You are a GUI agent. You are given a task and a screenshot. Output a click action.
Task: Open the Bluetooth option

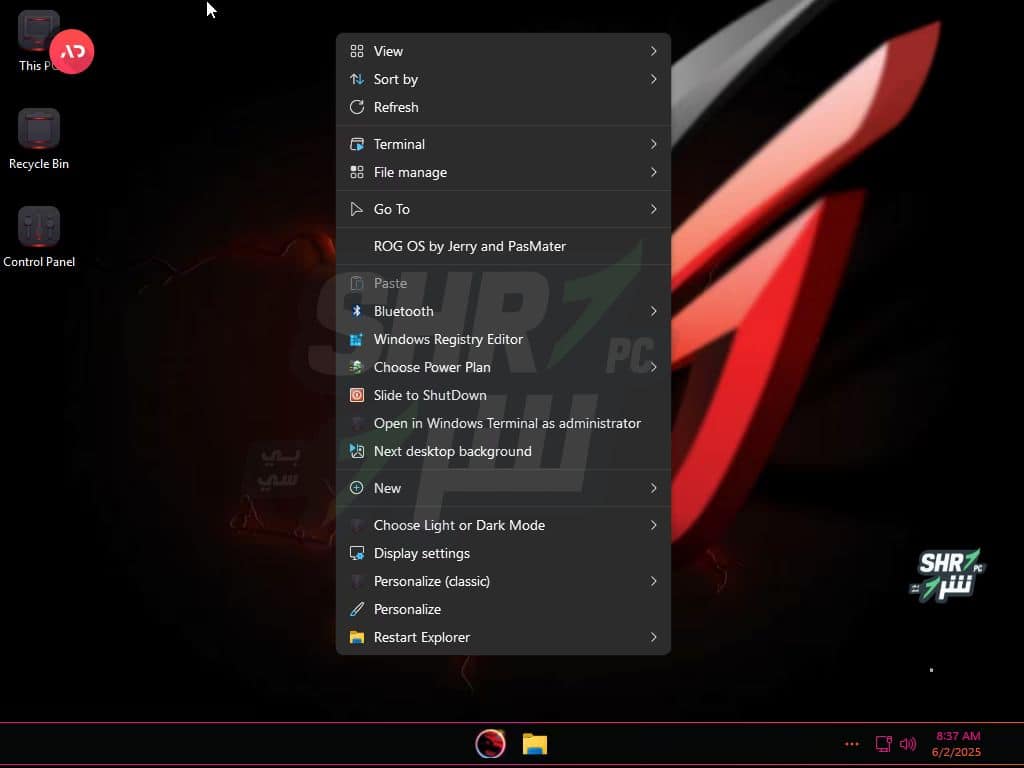pyautogui.click(x=402, y=311)
